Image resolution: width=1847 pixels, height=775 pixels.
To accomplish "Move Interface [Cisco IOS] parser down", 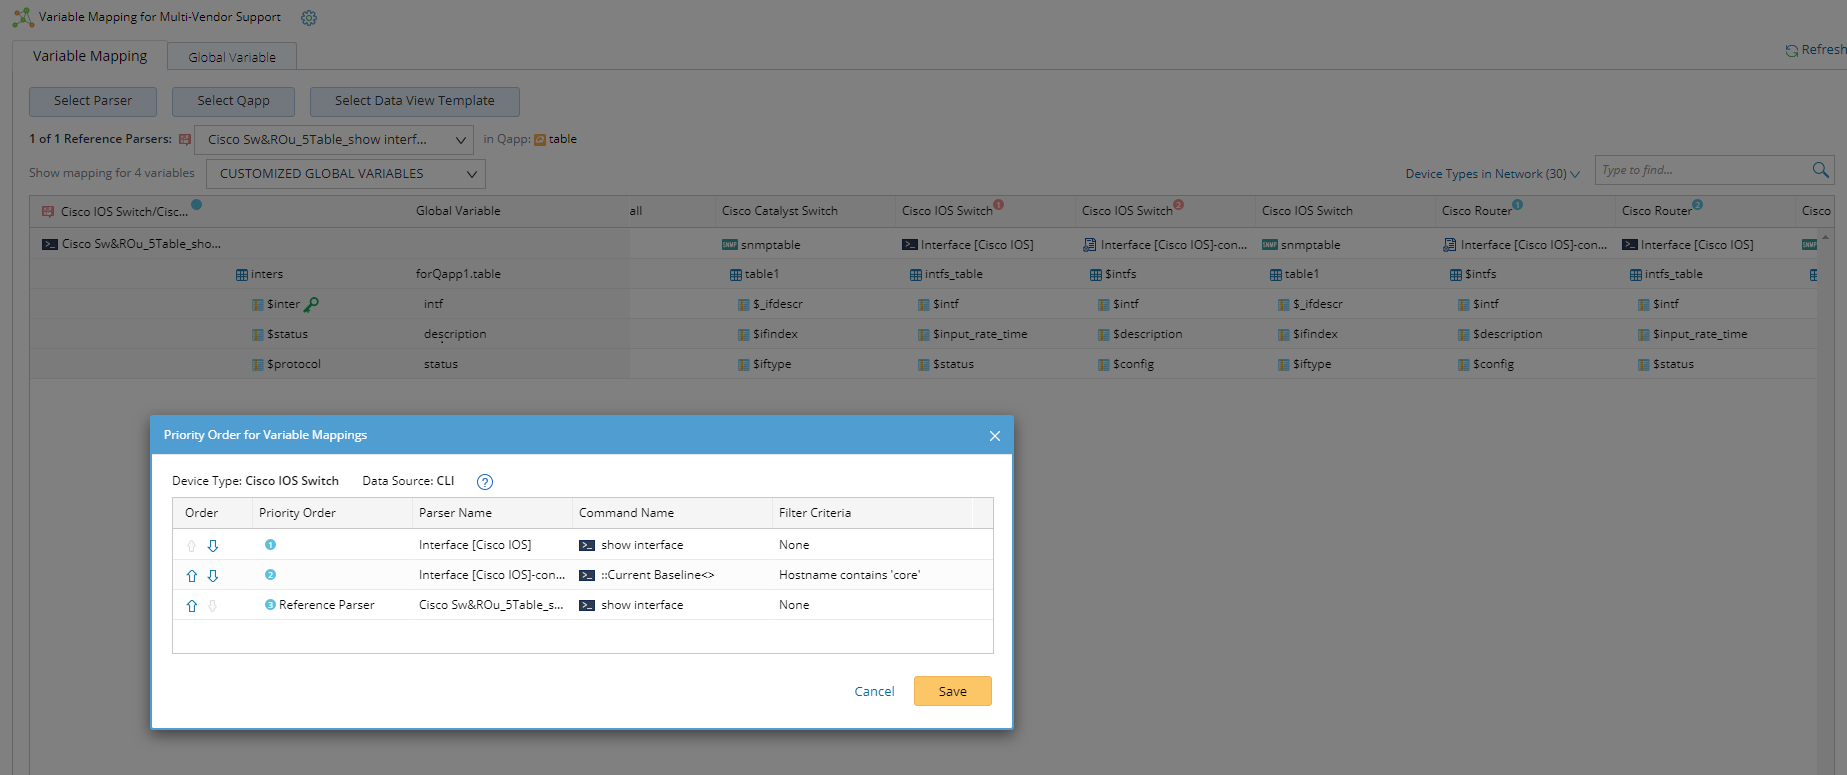I will (x=213, y=546).
